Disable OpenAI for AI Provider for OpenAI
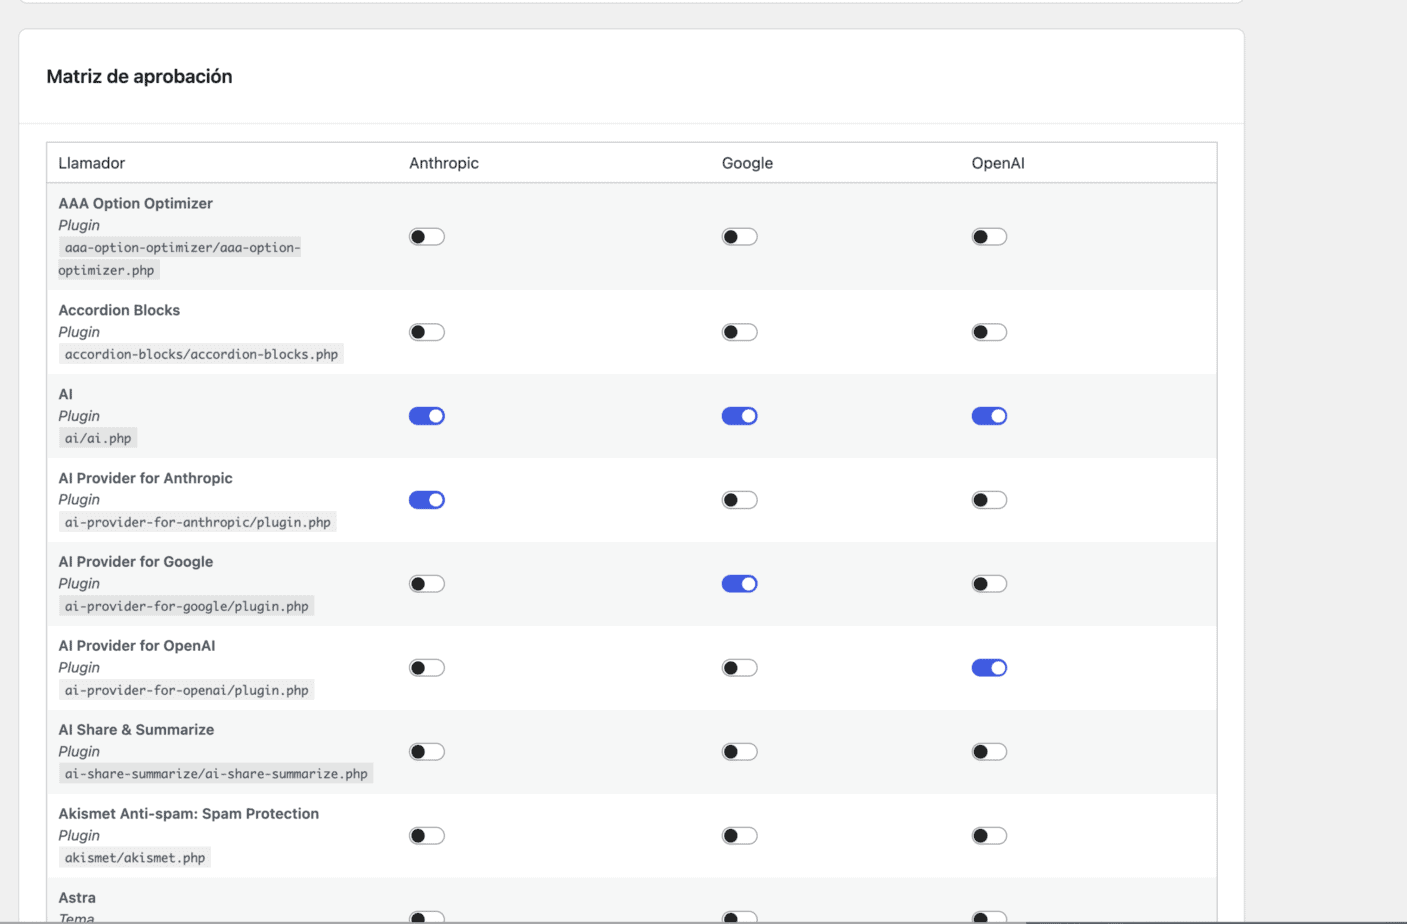 coord(989,668)
